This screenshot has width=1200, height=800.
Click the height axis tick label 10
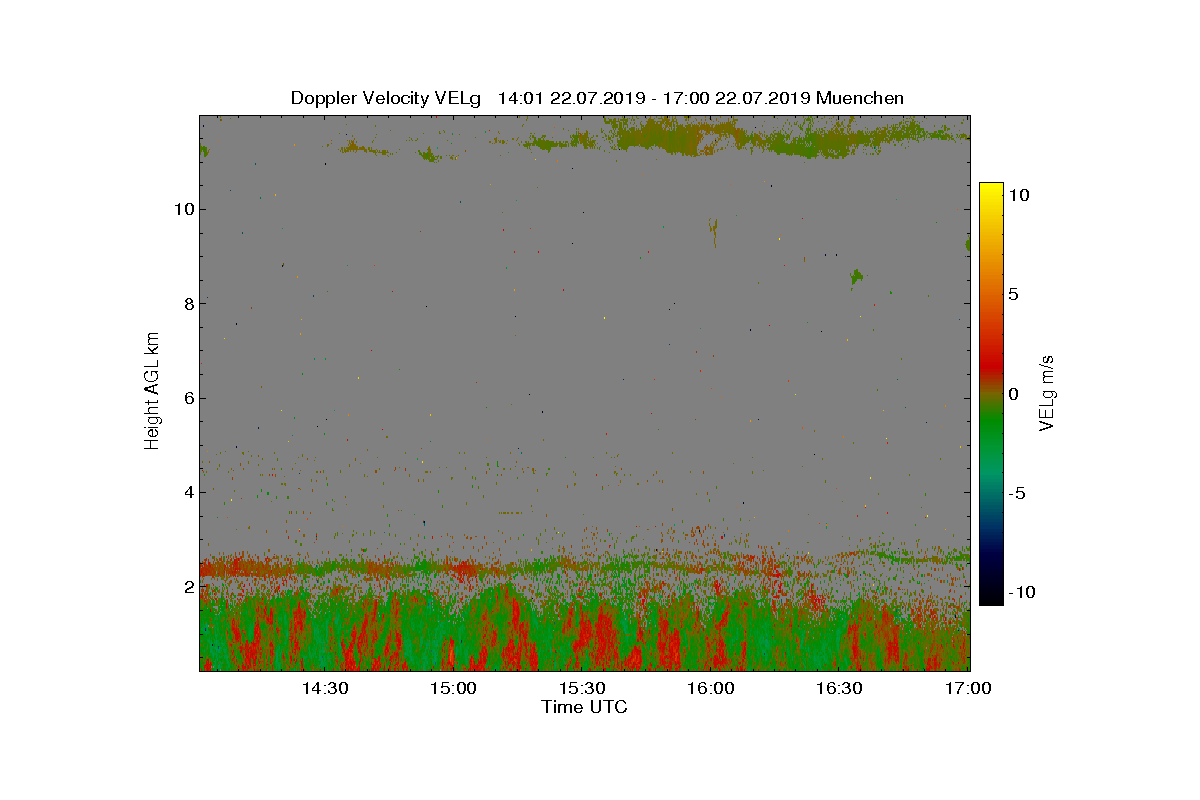(183, 209)
